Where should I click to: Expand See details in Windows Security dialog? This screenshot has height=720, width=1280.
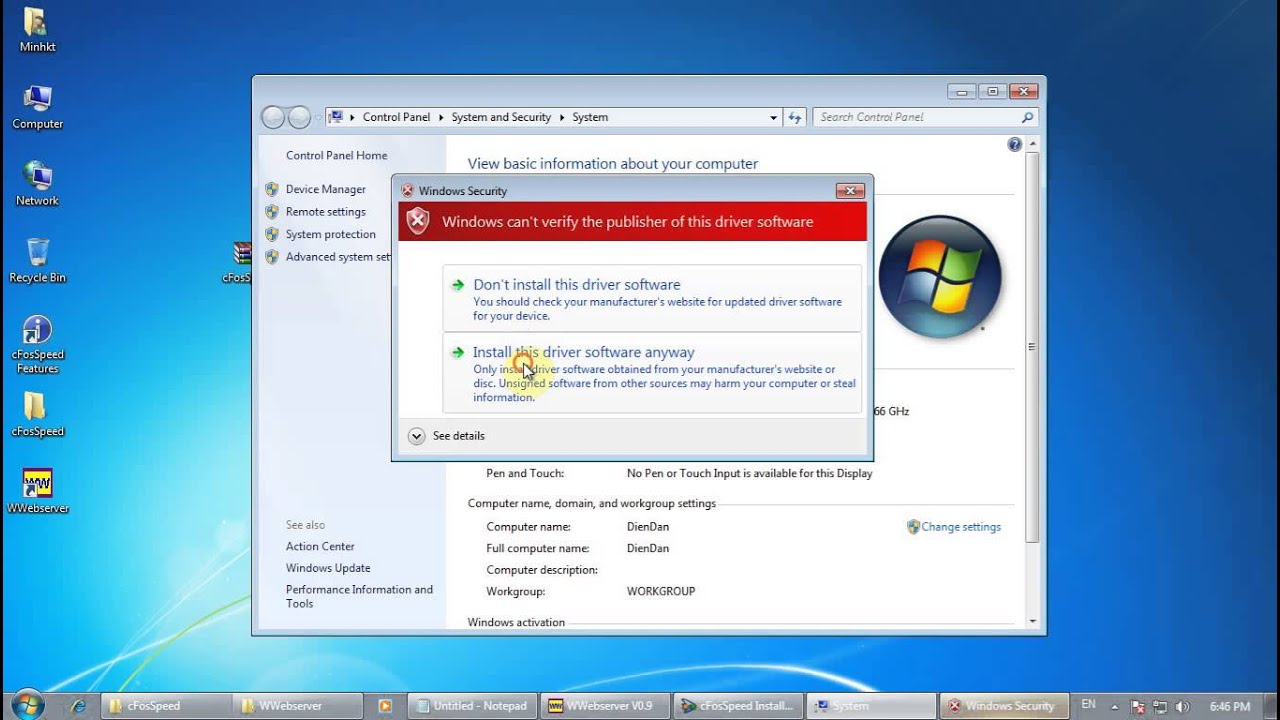tap(446, 436)
